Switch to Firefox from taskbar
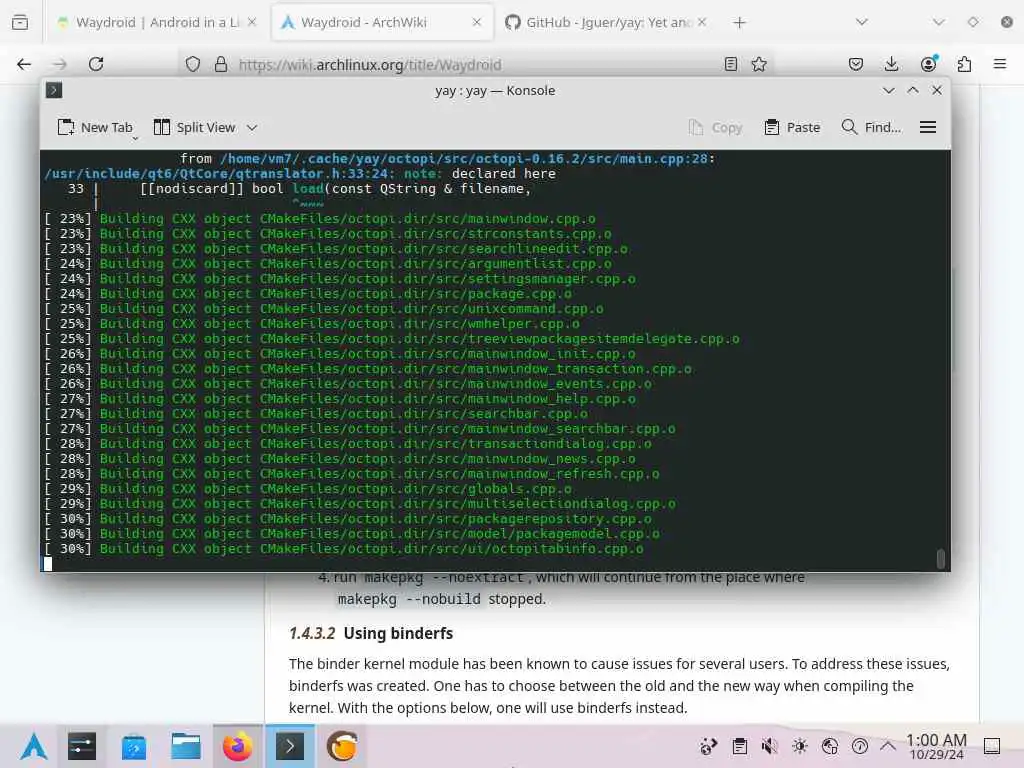This screenshot has height=768, width=1024. pos(238,746)
